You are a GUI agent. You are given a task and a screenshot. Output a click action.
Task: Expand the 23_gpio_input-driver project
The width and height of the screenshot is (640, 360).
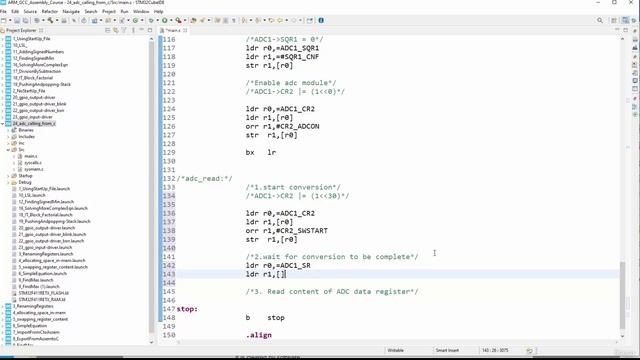(x=2, y=117)
